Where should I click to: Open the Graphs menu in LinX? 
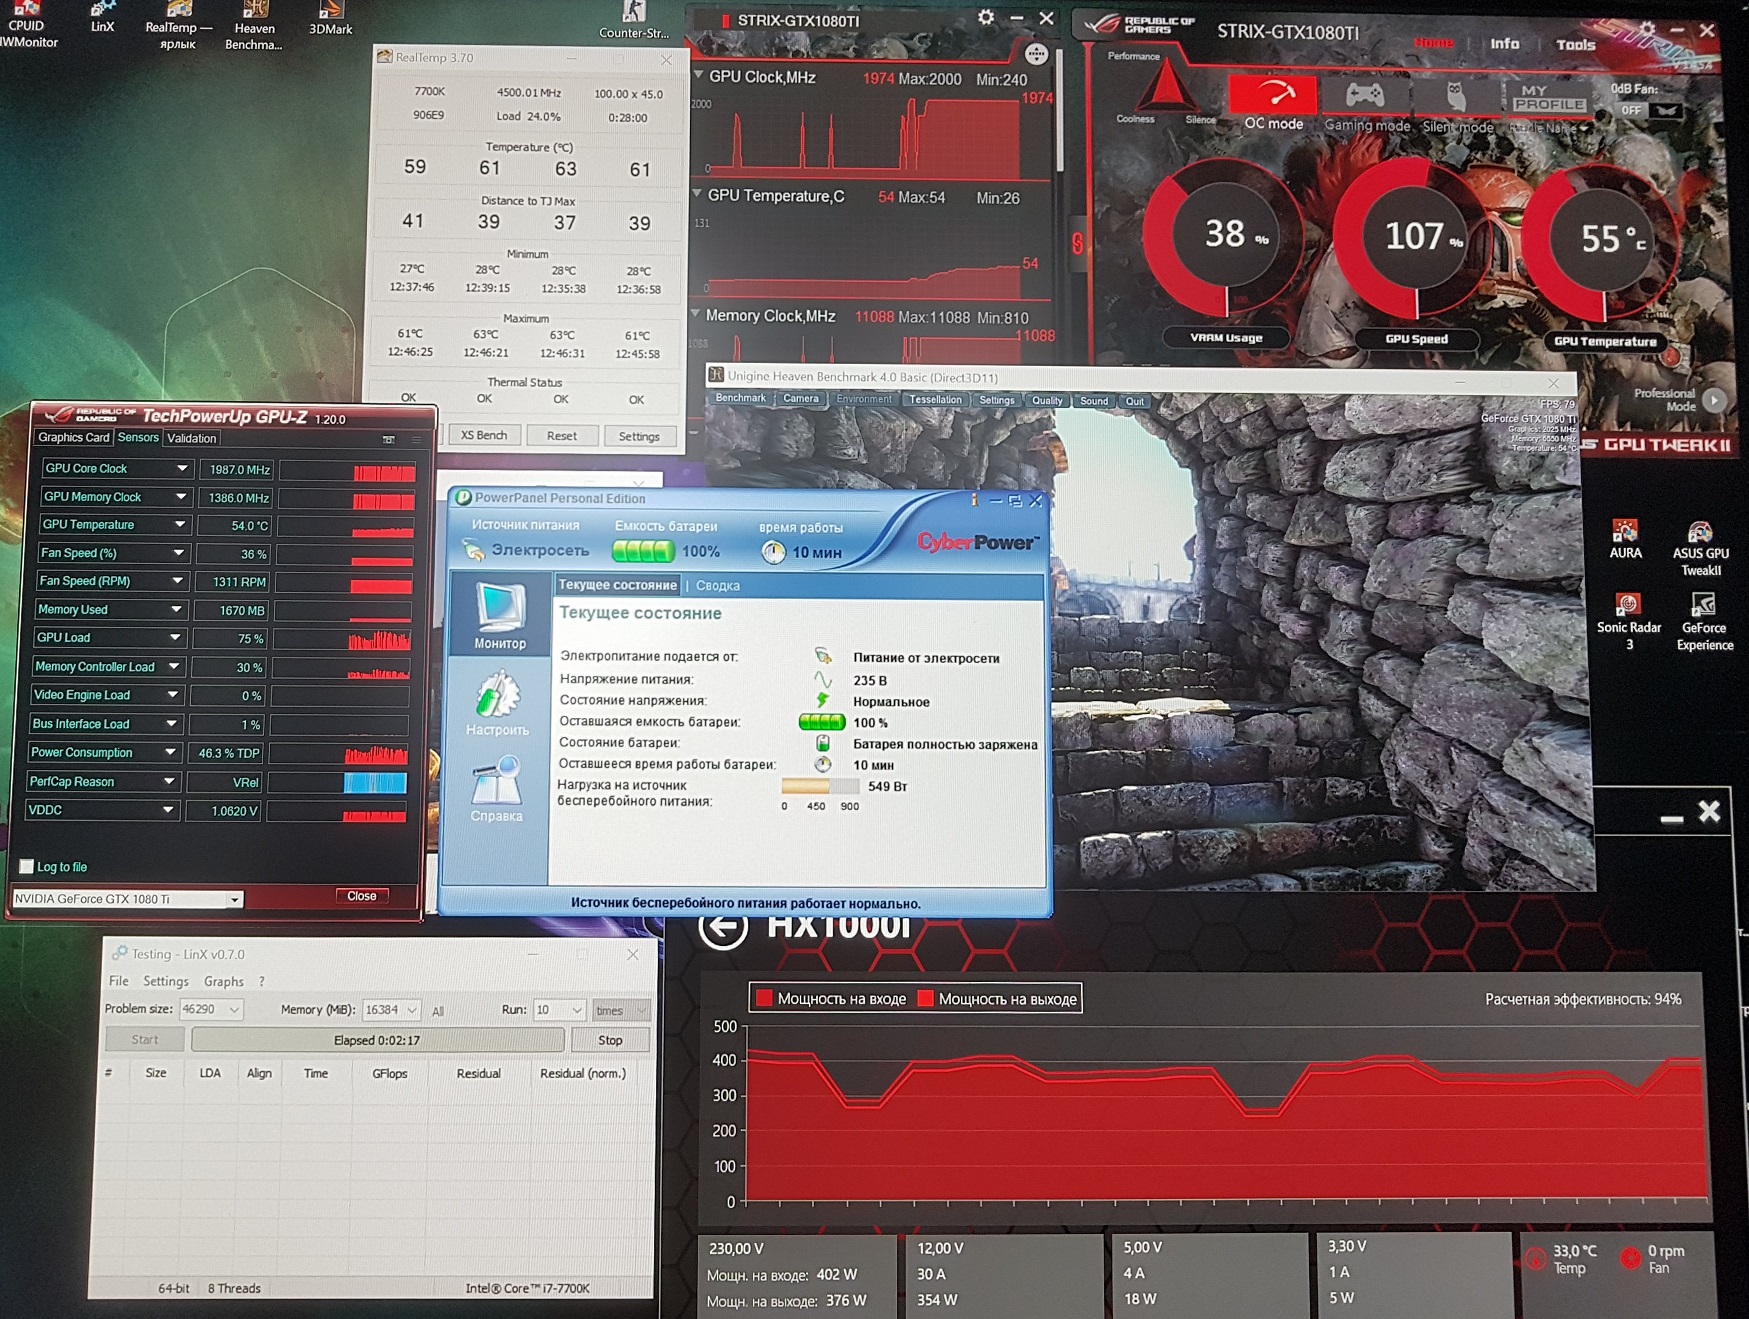point(224,982)
